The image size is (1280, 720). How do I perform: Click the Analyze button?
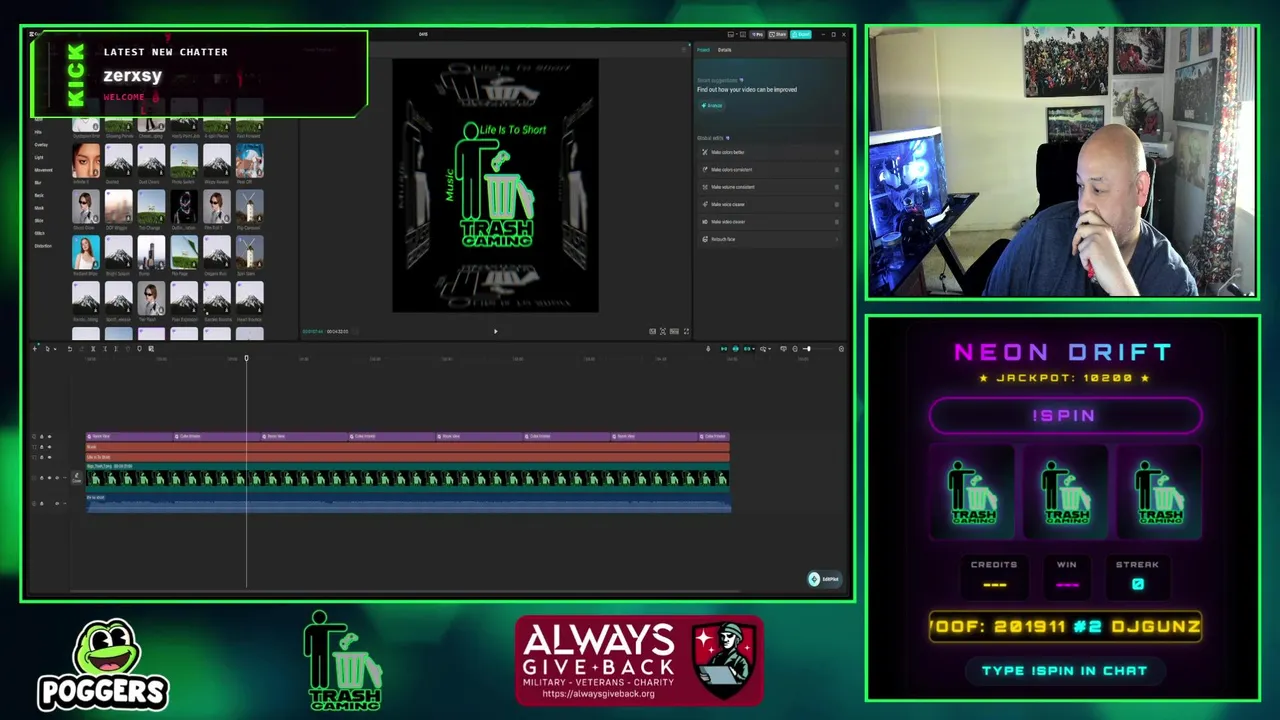coord(711,106)
